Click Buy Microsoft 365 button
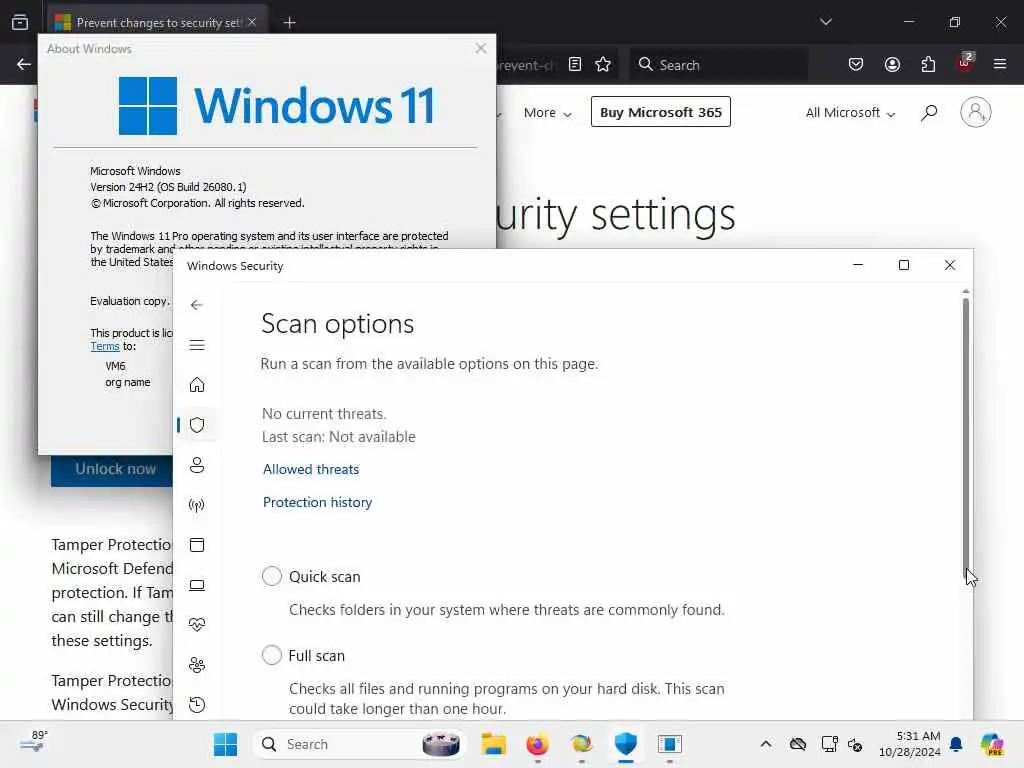This screenshot has width=1024, height=768. pyautogui.click(x=660, y=112)
